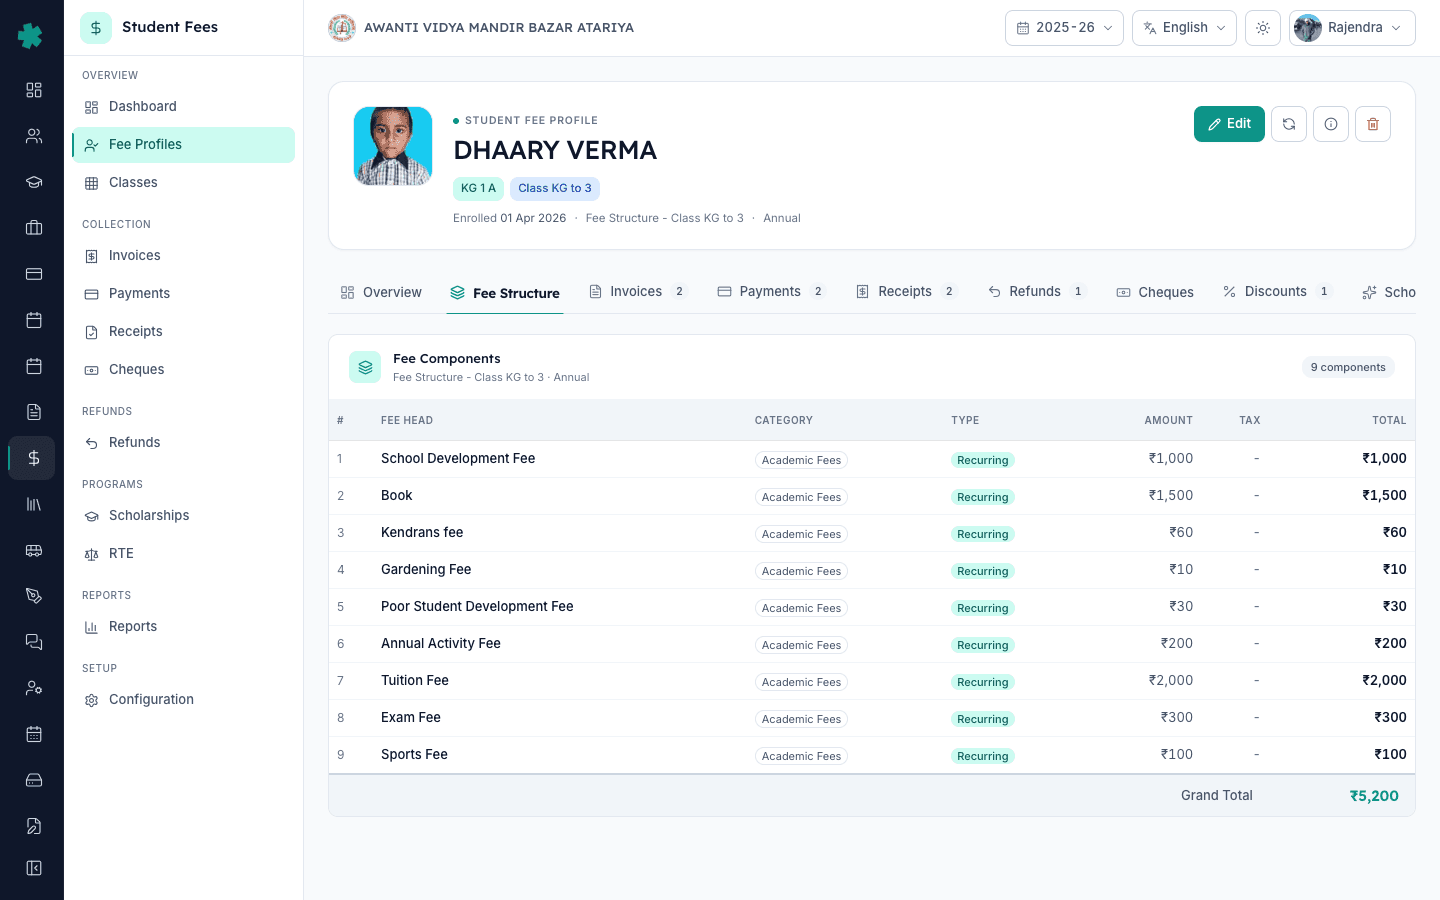The height and width of the screenshot is (900, 1440).
Task: Open the file edit icon in left rail
Action: (x=34, y=826)
